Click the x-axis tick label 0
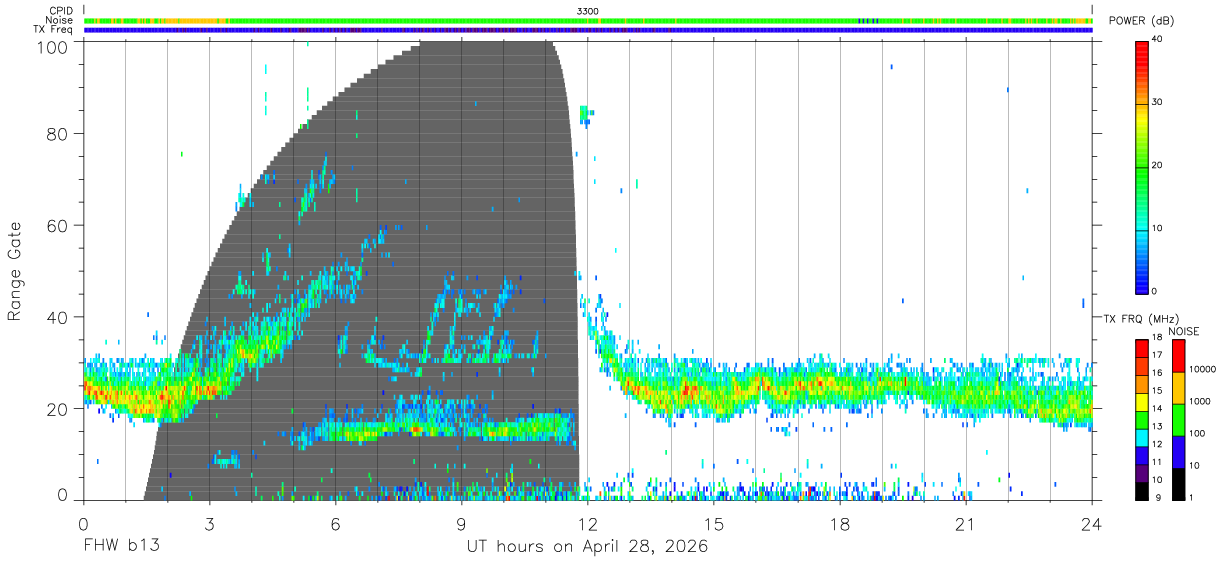The height and width of the screenshot is (567, 1228). (x=83, y=524)
